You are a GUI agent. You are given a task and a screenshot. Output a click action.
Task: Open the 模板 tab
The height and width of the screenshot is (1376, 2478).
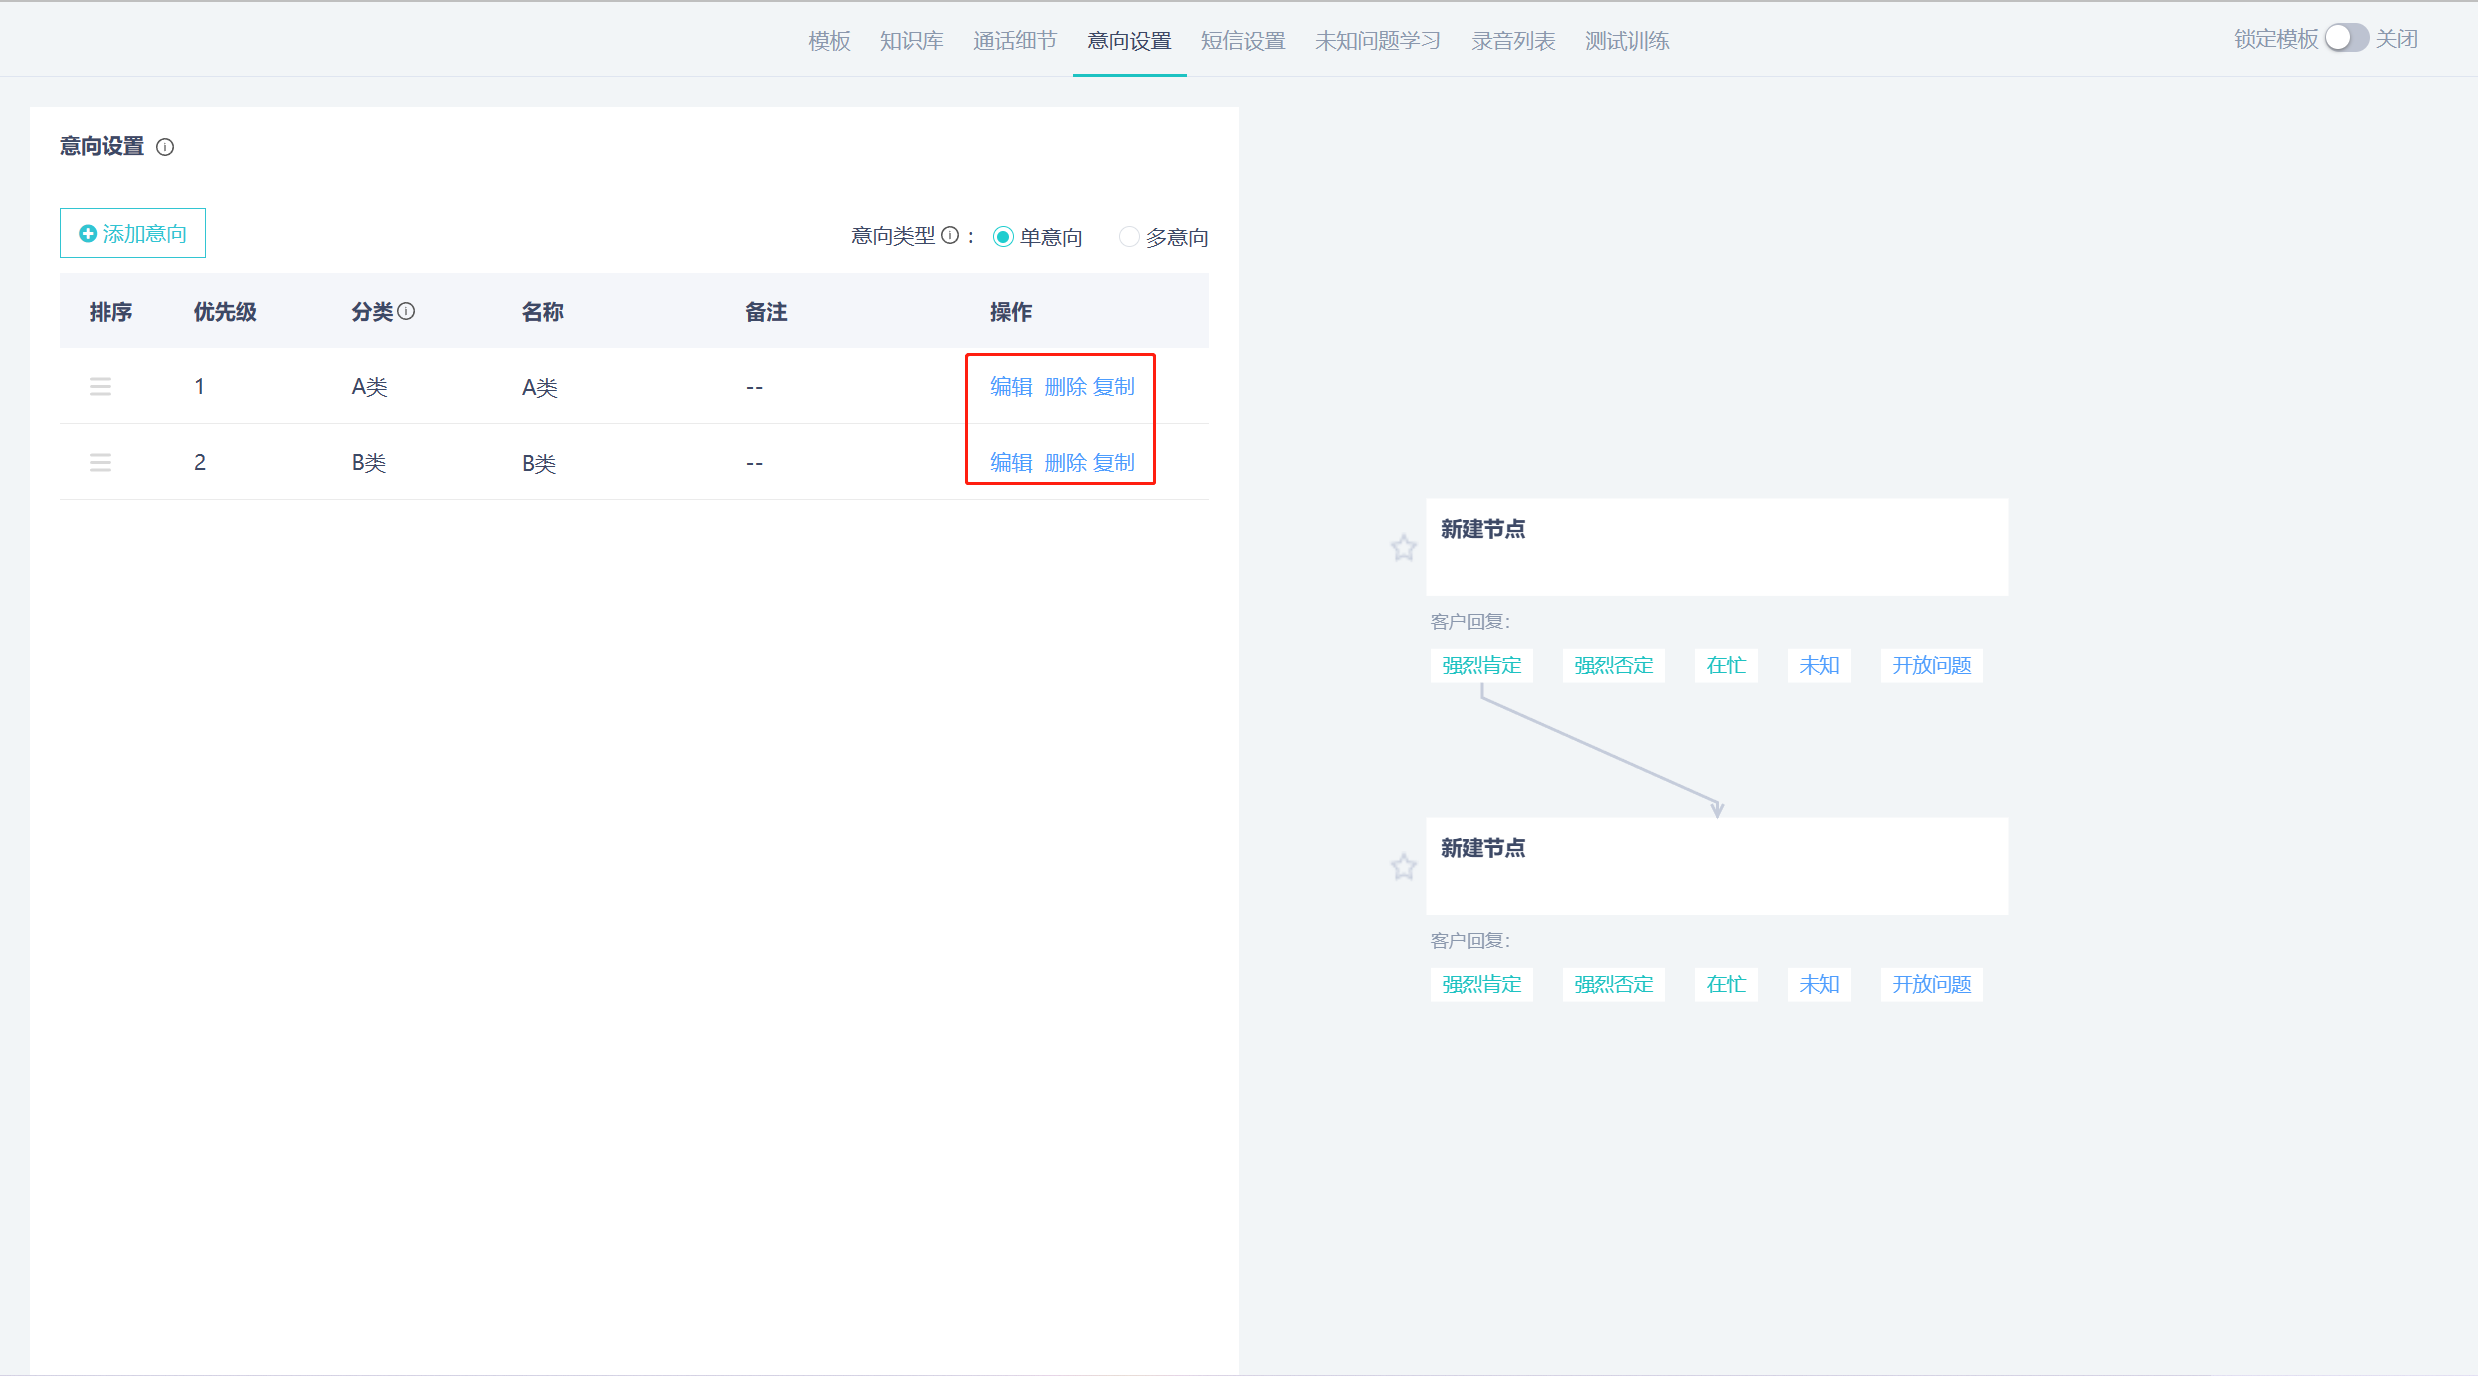[829, 41]
